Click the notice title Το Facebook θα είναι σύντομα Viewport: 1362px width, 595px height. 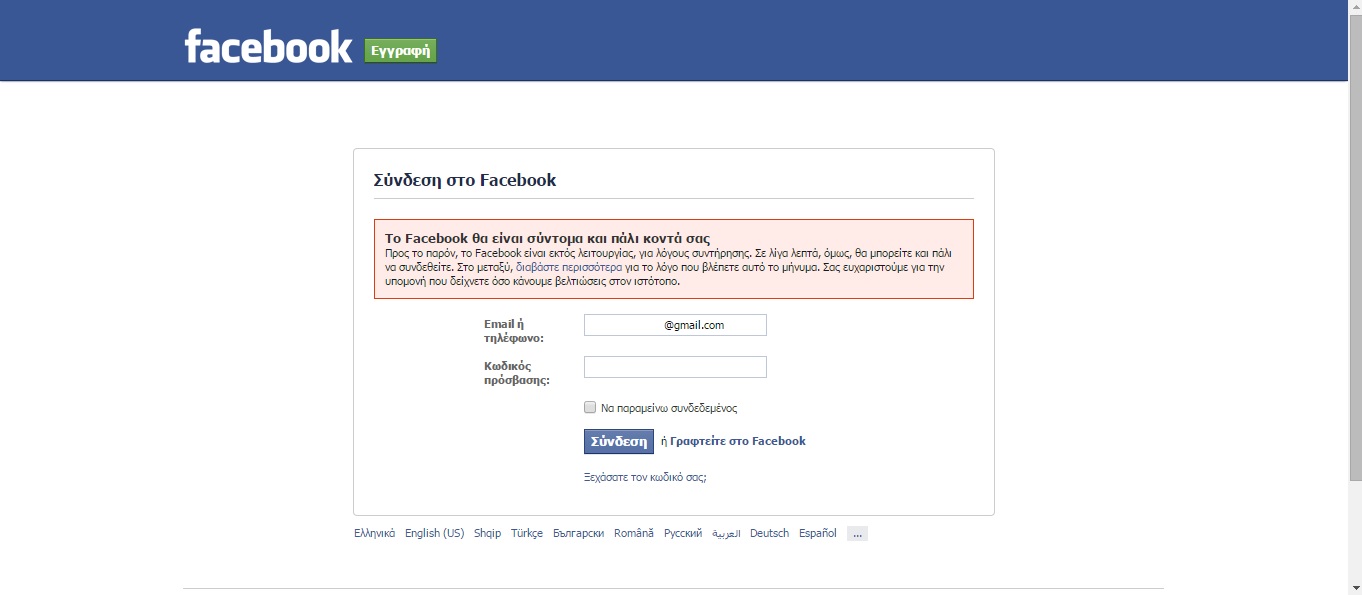[x=547, y=238]
